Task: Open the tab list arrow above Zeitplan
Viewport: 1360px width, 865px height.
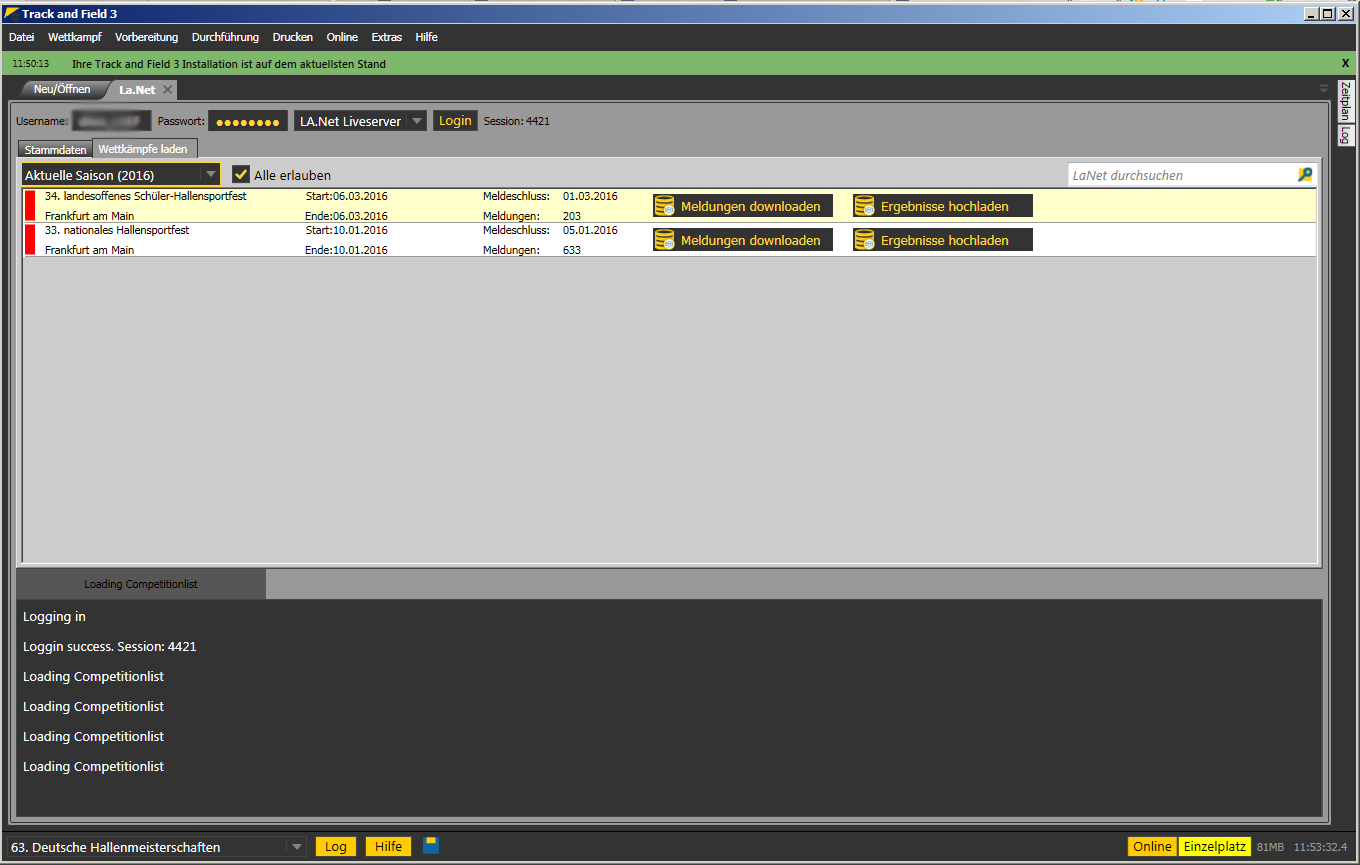Action: (x=1324, y=89)
